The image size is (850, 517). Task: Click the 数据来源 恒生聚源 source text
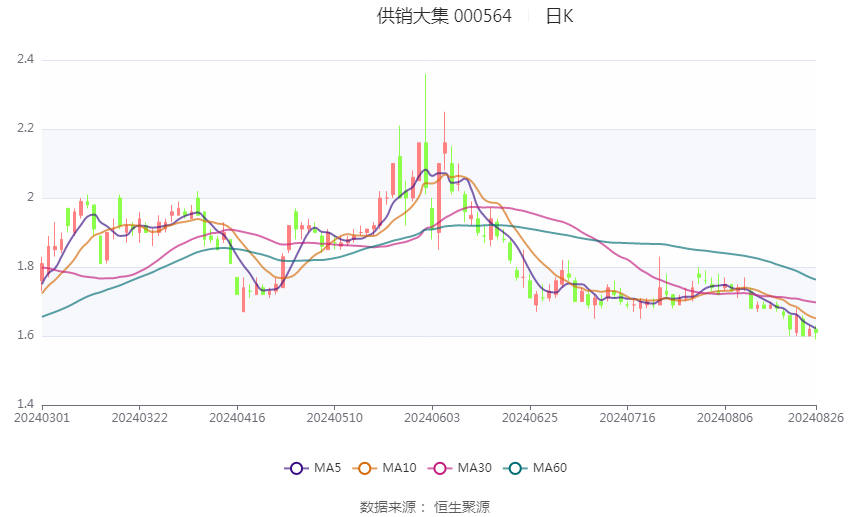pos(425,507)
